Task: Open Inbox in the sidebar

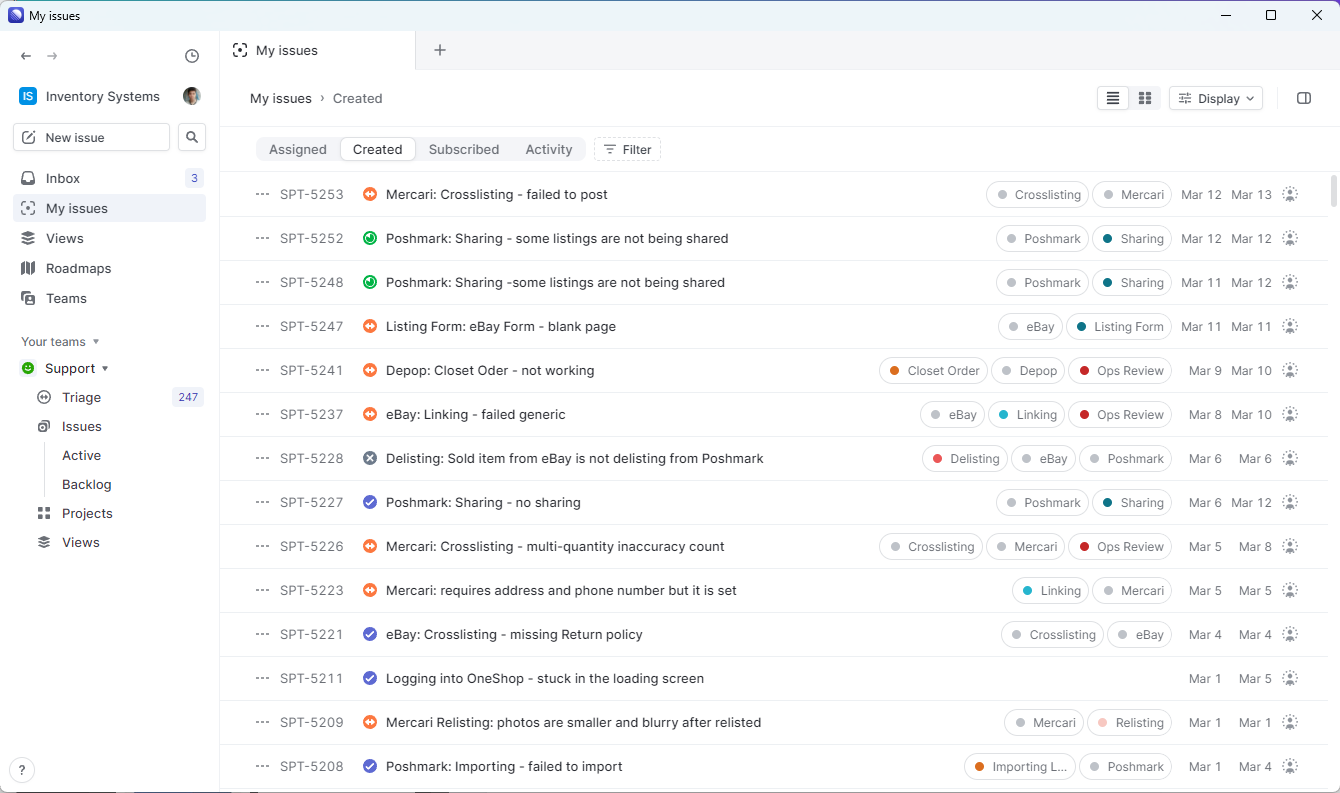Action: (110, 178)
